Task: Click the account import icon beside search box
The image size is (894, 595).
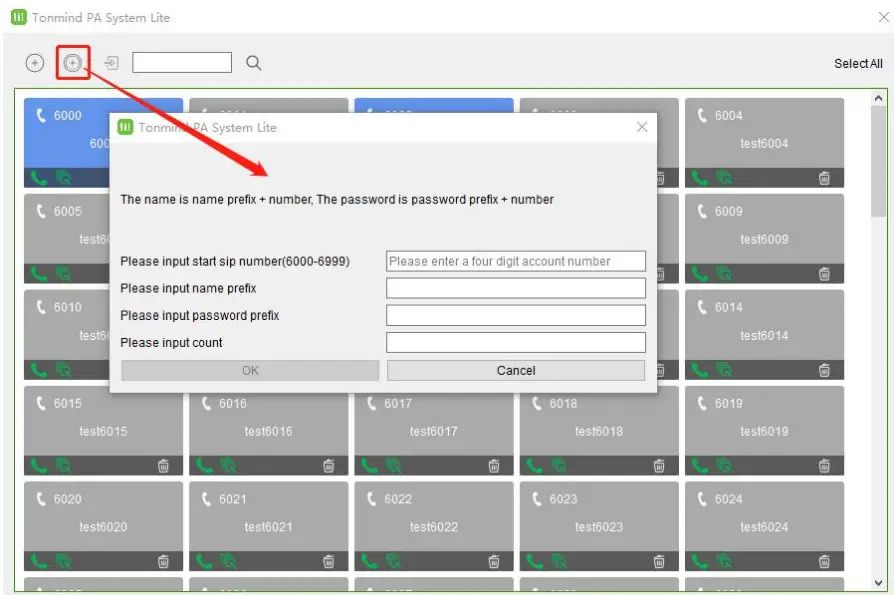Action: tap(110, 62)
